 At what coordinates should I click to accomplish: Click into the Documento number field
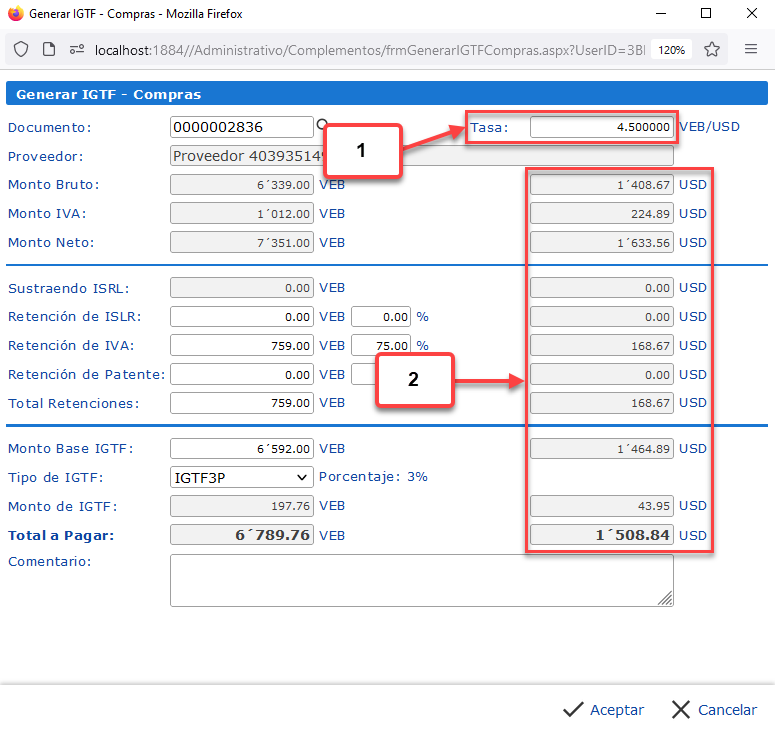pos(242,127)
